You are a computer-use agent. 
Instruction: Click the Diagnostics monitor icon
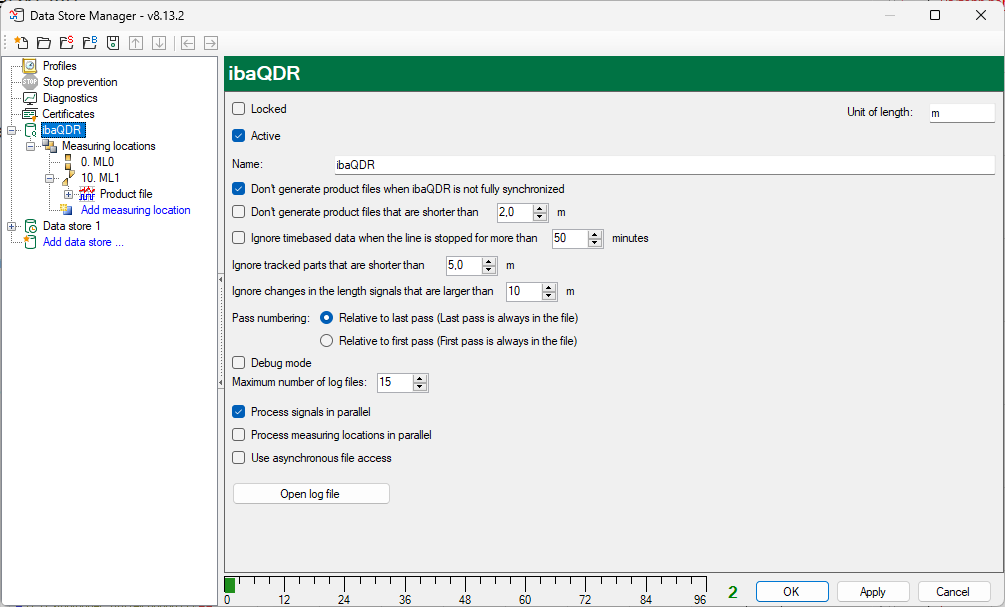coord(30,98)
